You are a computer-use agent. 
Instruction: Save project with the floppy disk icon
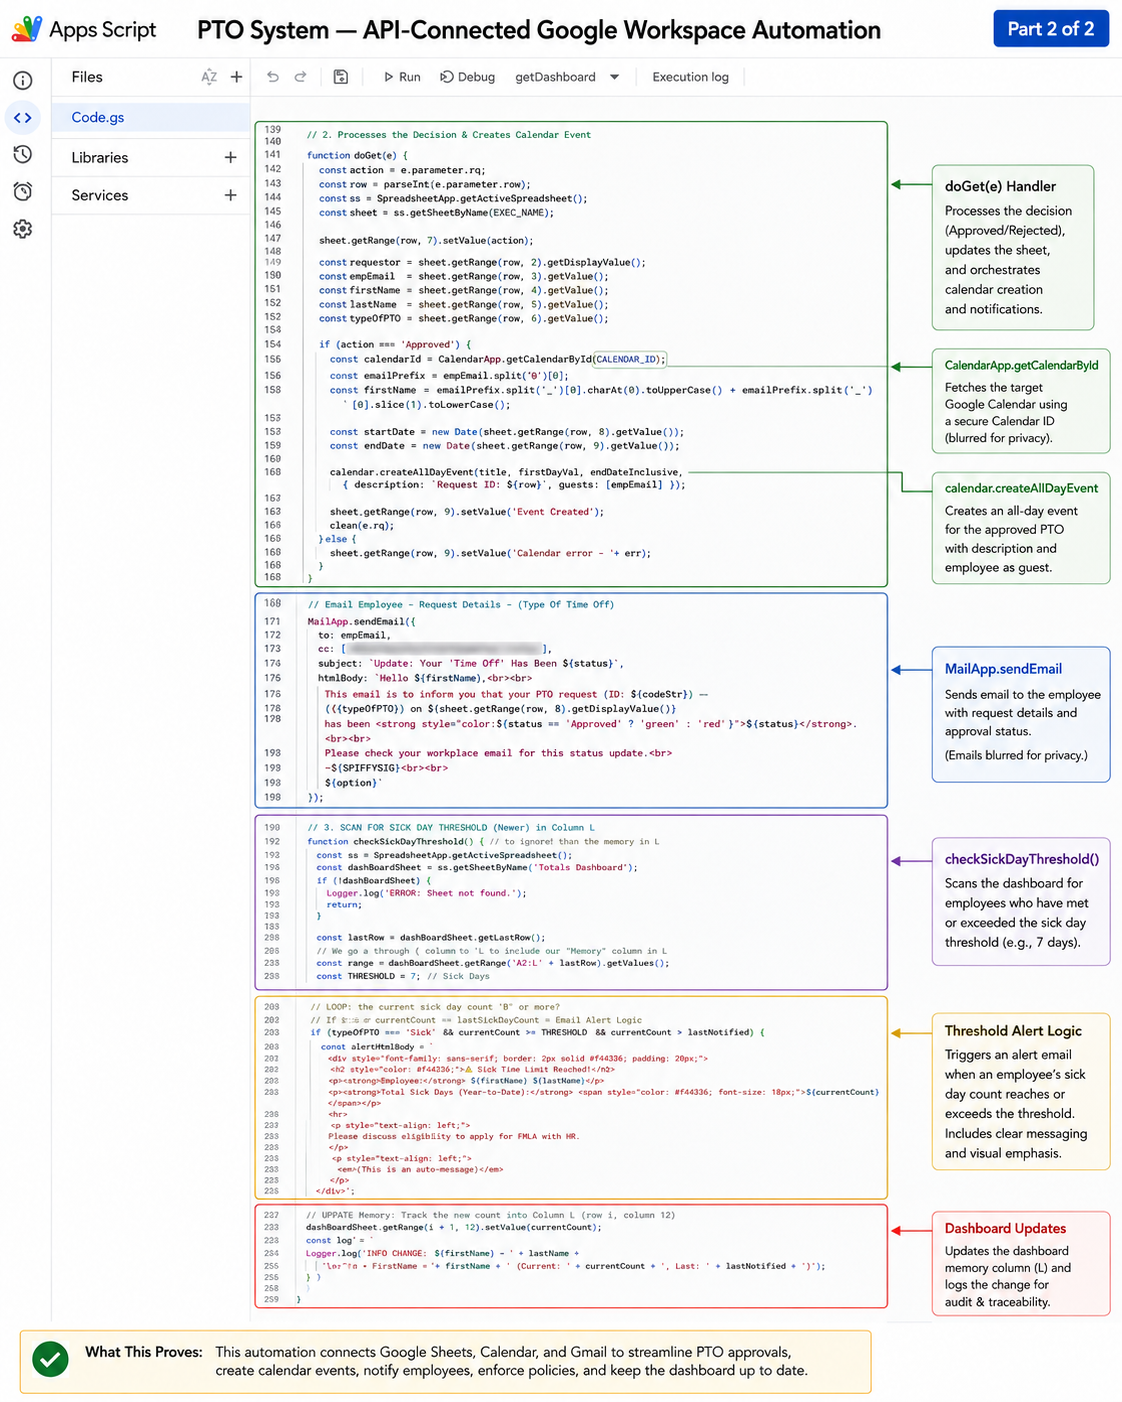(341, 77)
